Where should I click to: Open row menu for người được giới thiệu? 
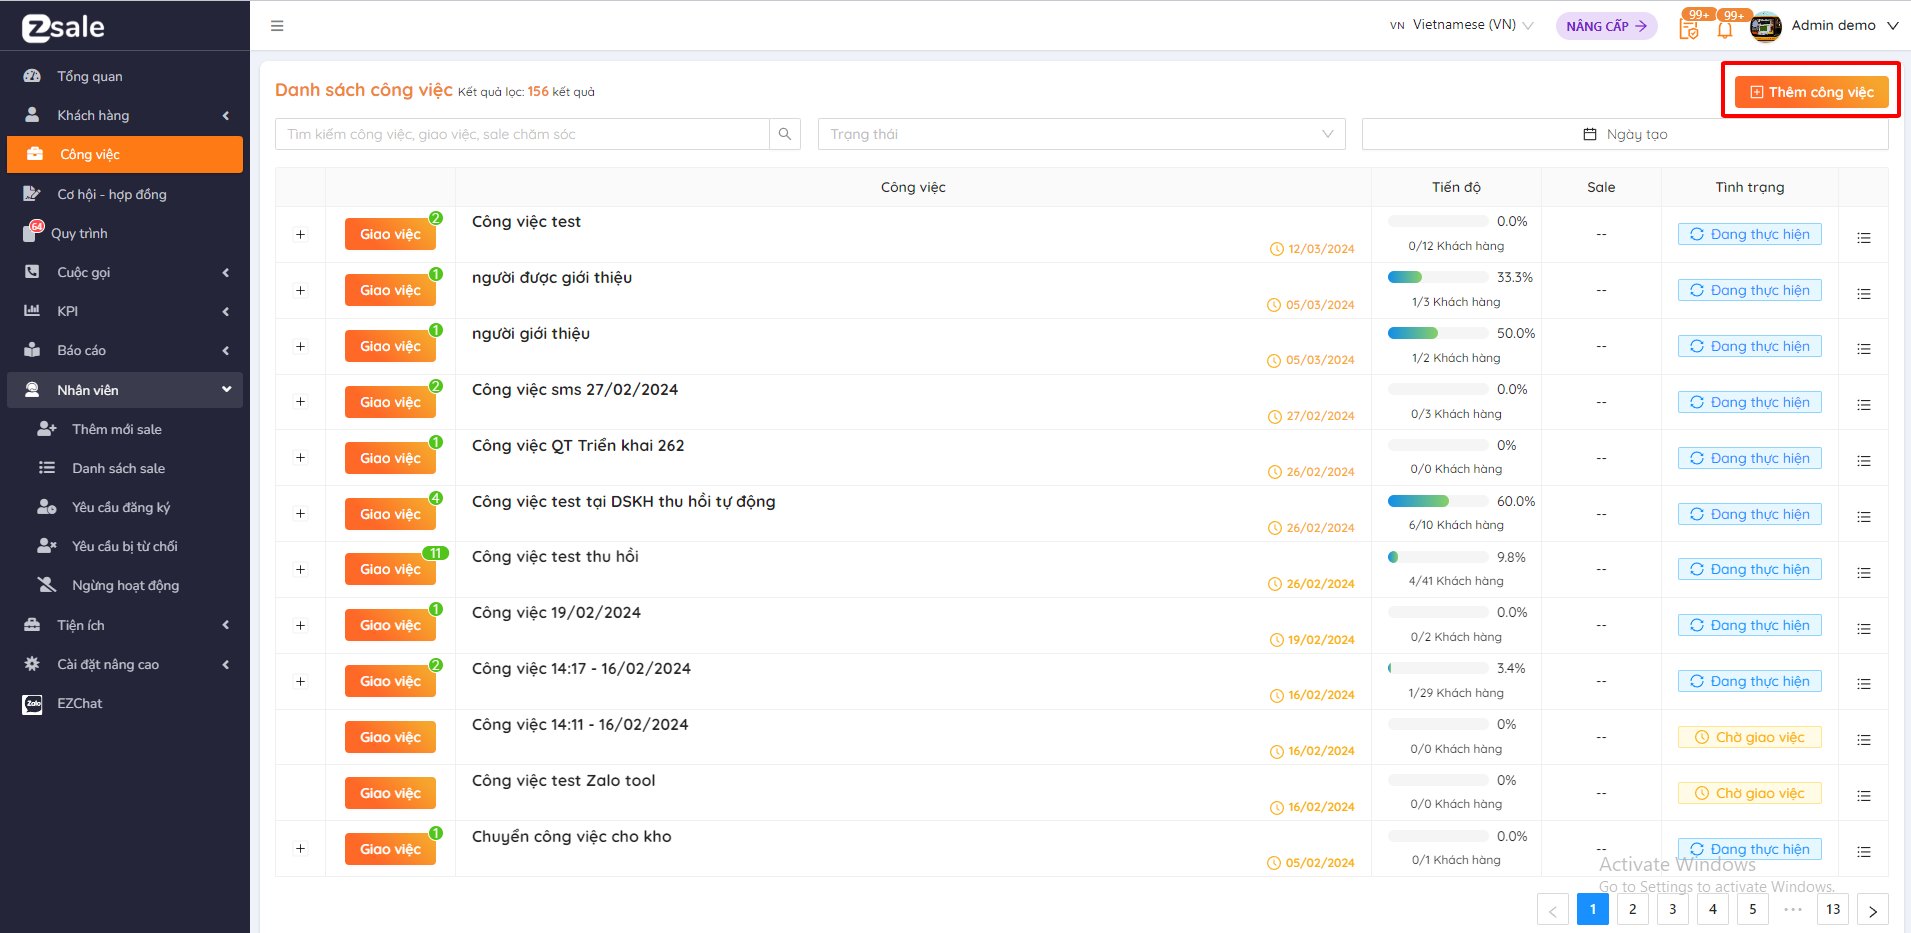1864,294
